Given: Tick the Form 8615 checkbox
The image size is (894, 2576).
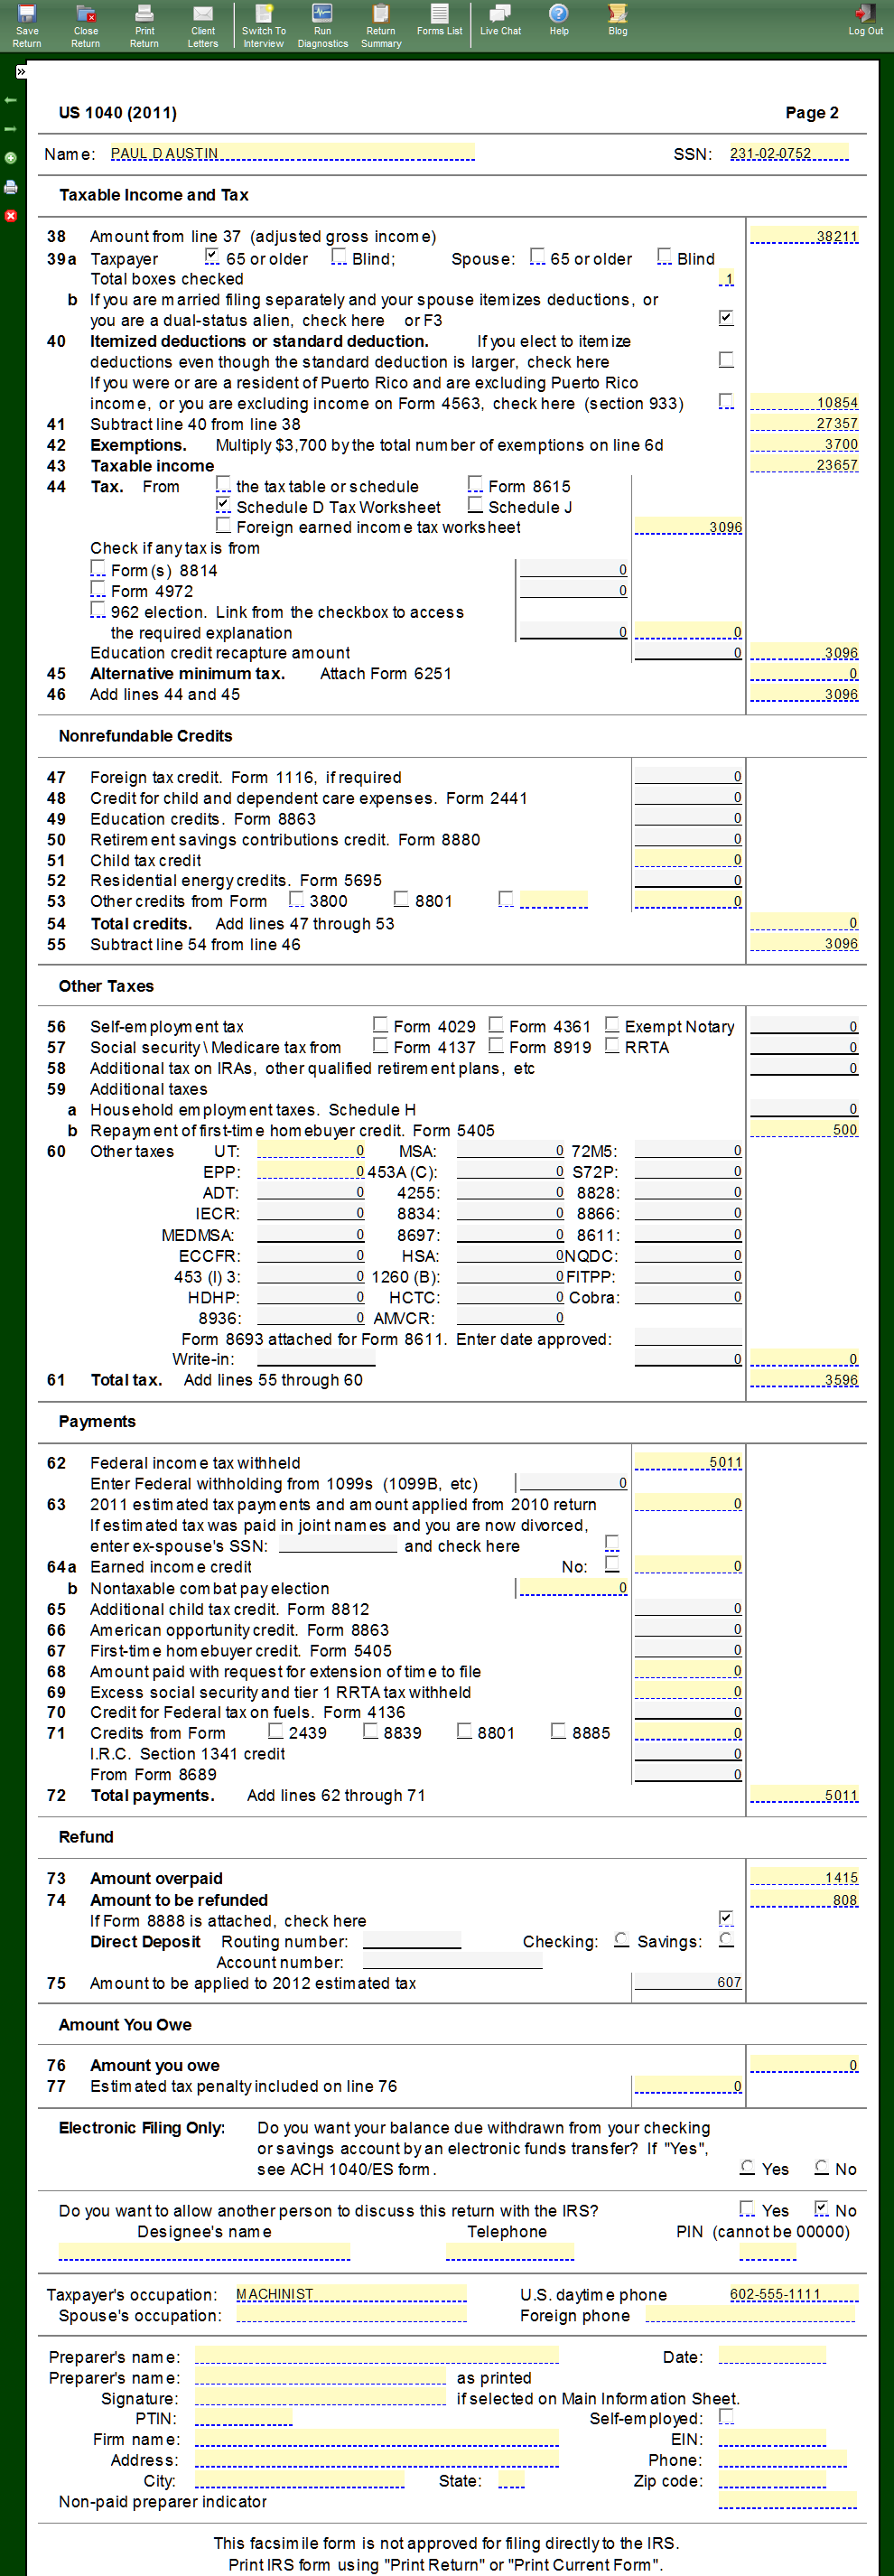Looking at the screenshot, I should pyautogui.click(x=475, y=485).
